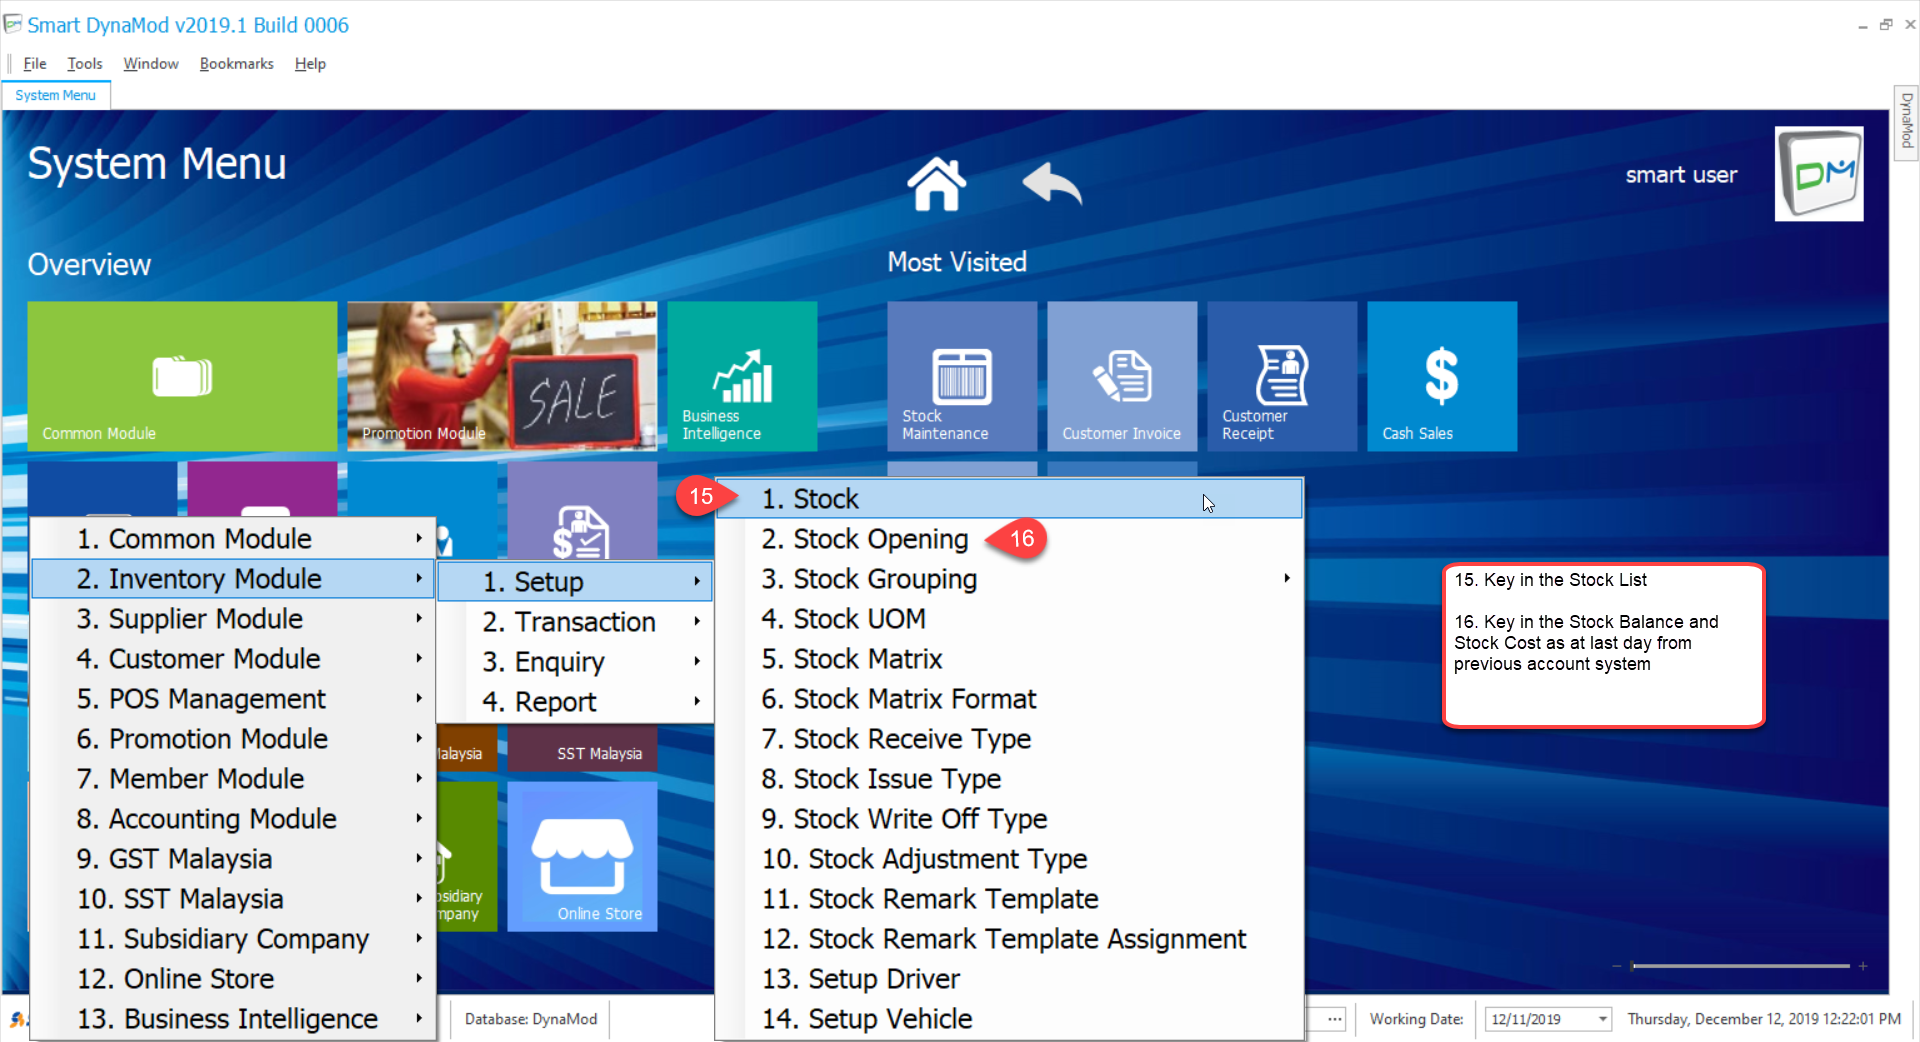The width and height of the screenshot is (1920, 1042).
Task: Expand 9. GST Malaysia submenu
Action: 233,858
